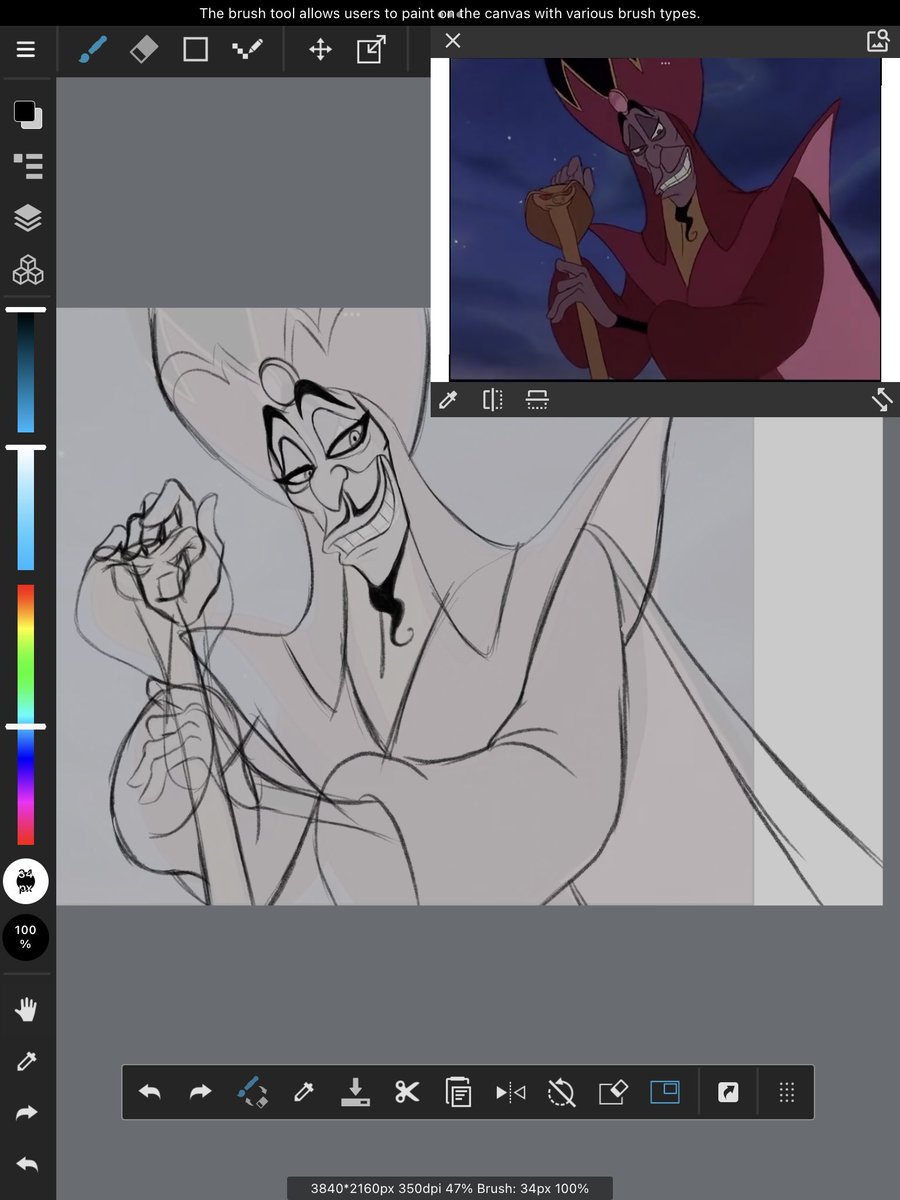Open brush preview circle
The width and height of the screenshot is (900, 1200).
pyautogui.click(x=26, y=881)
